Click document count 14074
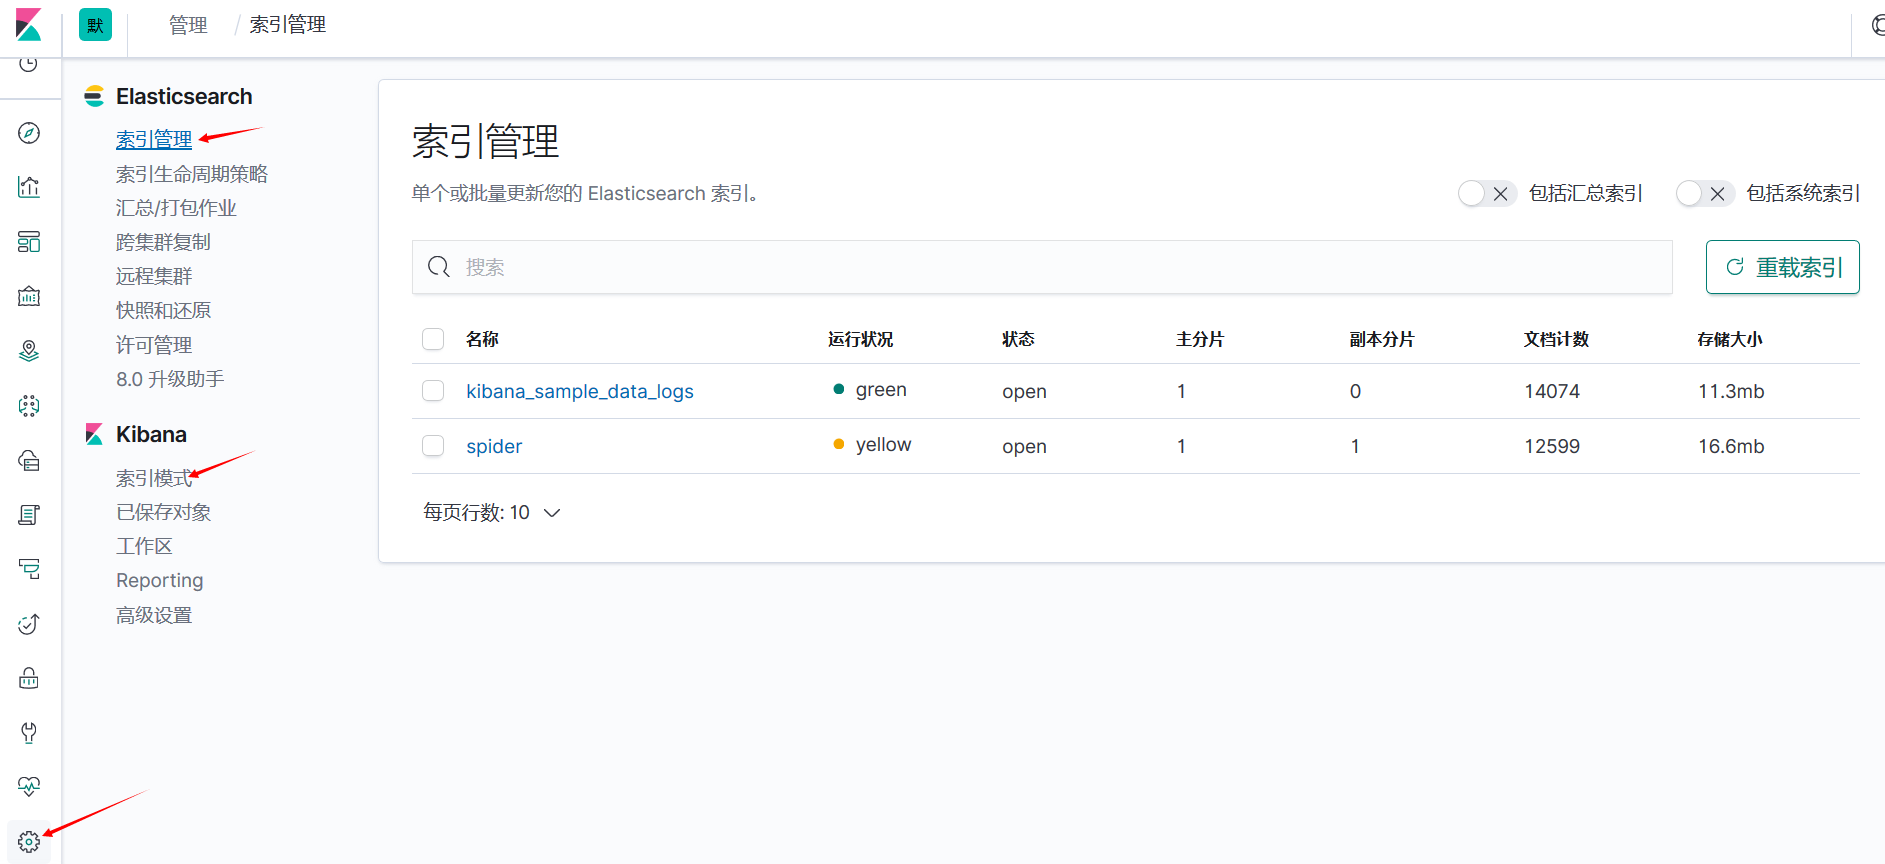This screenshot has height=864, width=1885. [1552, 391]
